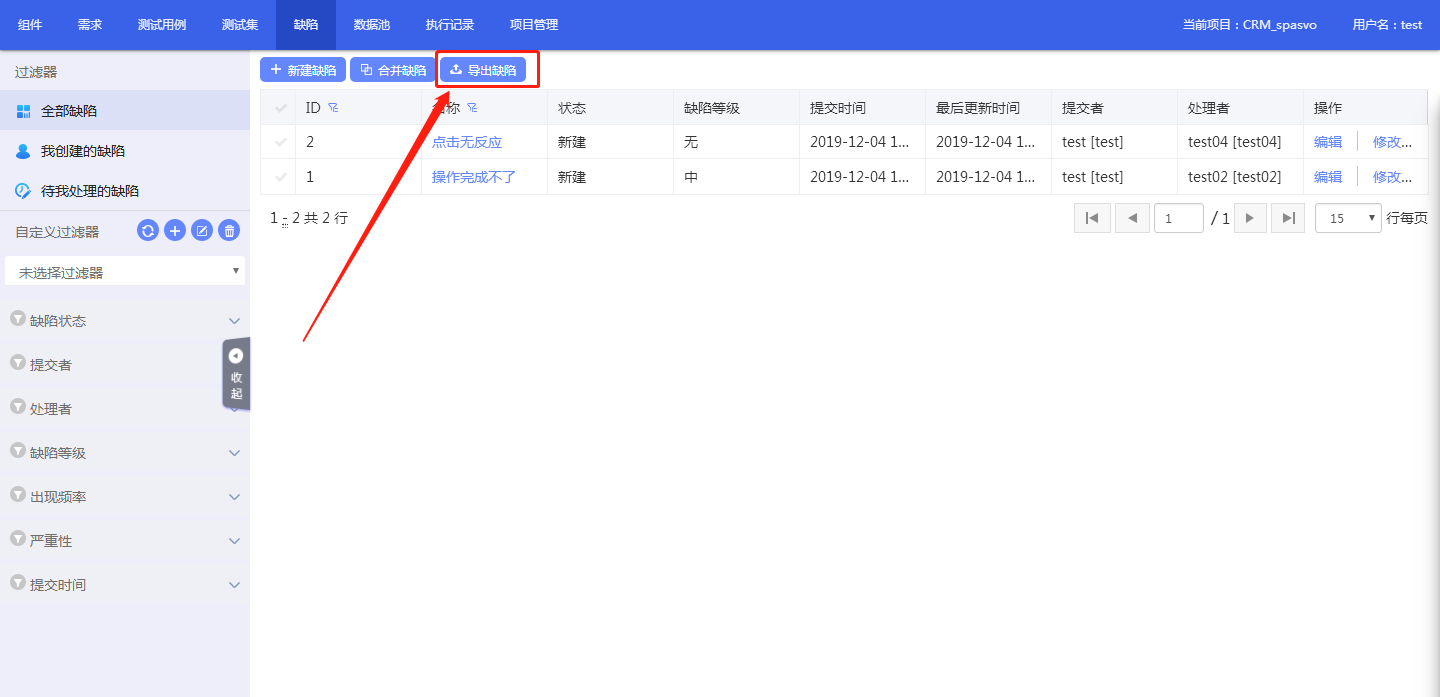This screenshot has height=697, width=1440.
Task: Go to the first page using pagination icon
Action: 1092,218
